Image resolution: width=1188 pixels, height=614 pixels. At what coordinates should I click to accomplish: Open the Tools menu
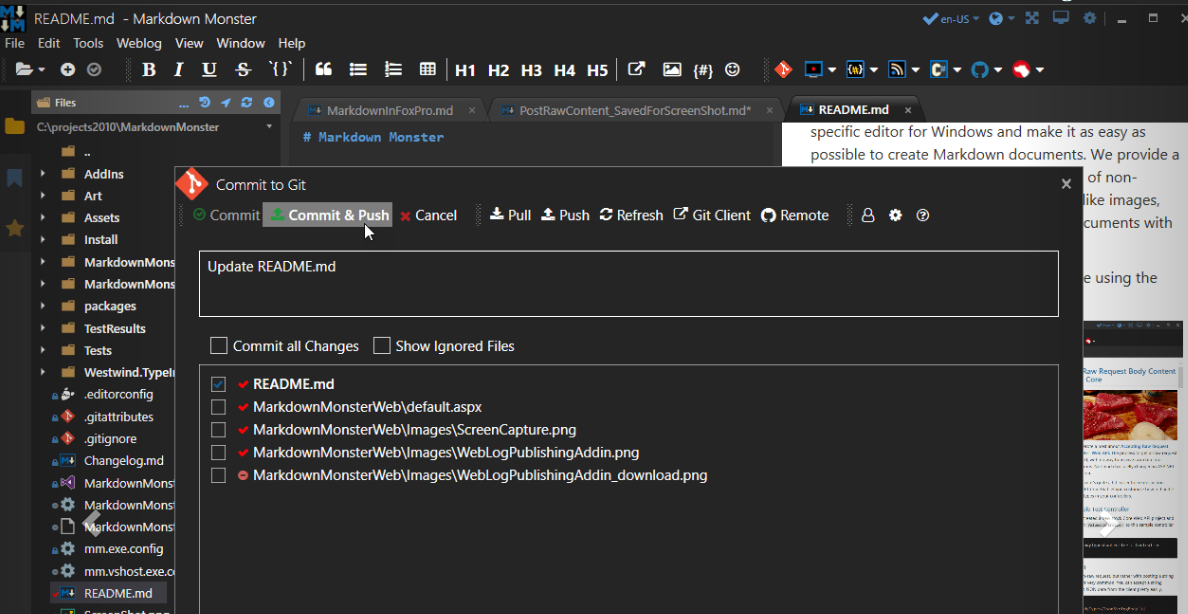tap(88, 43)
